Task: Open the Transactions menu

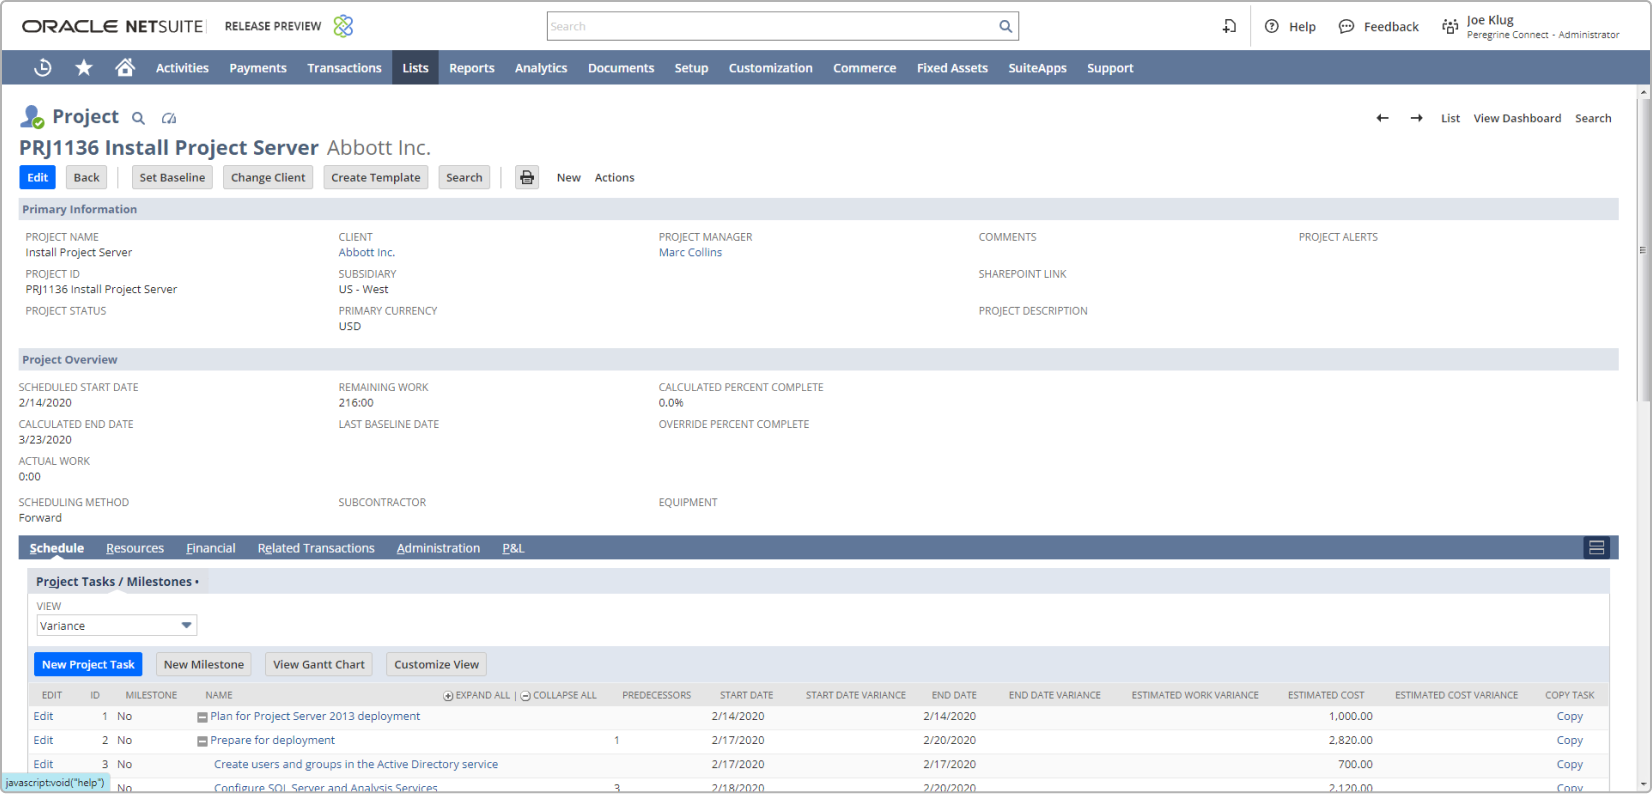Action: [344, 68]
